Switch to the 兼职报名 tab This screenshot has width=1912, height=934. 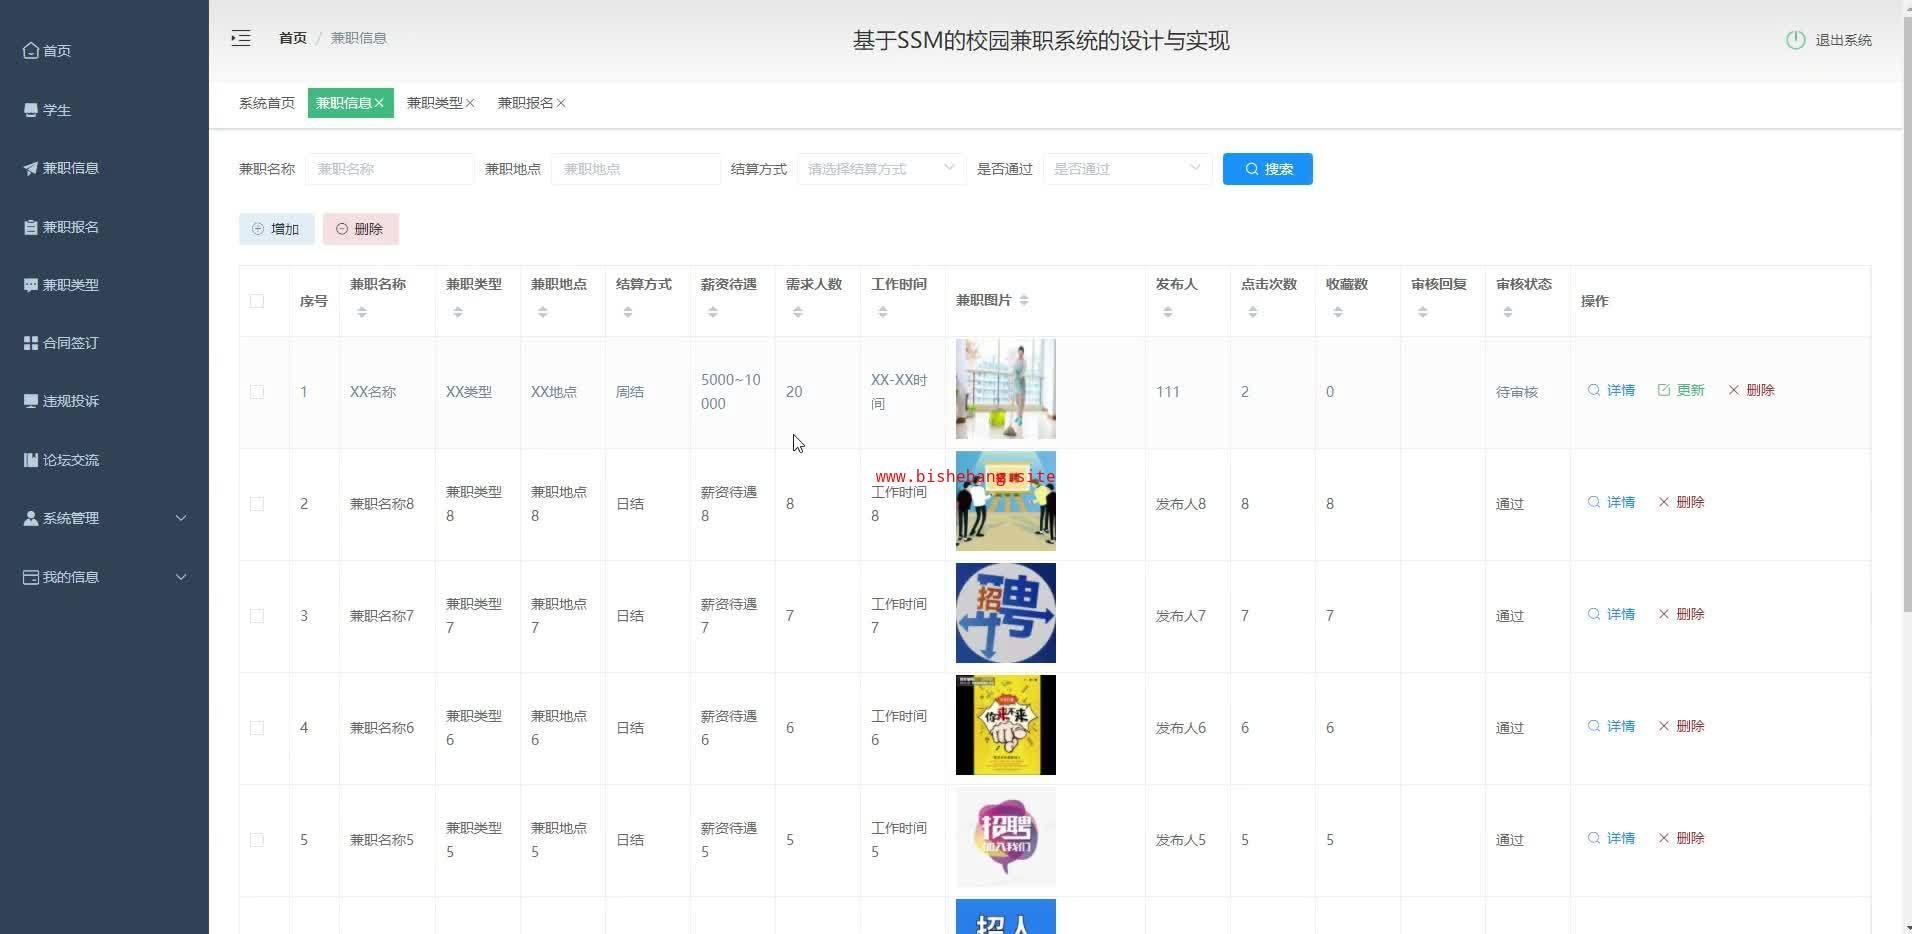[x=525, y=103]
